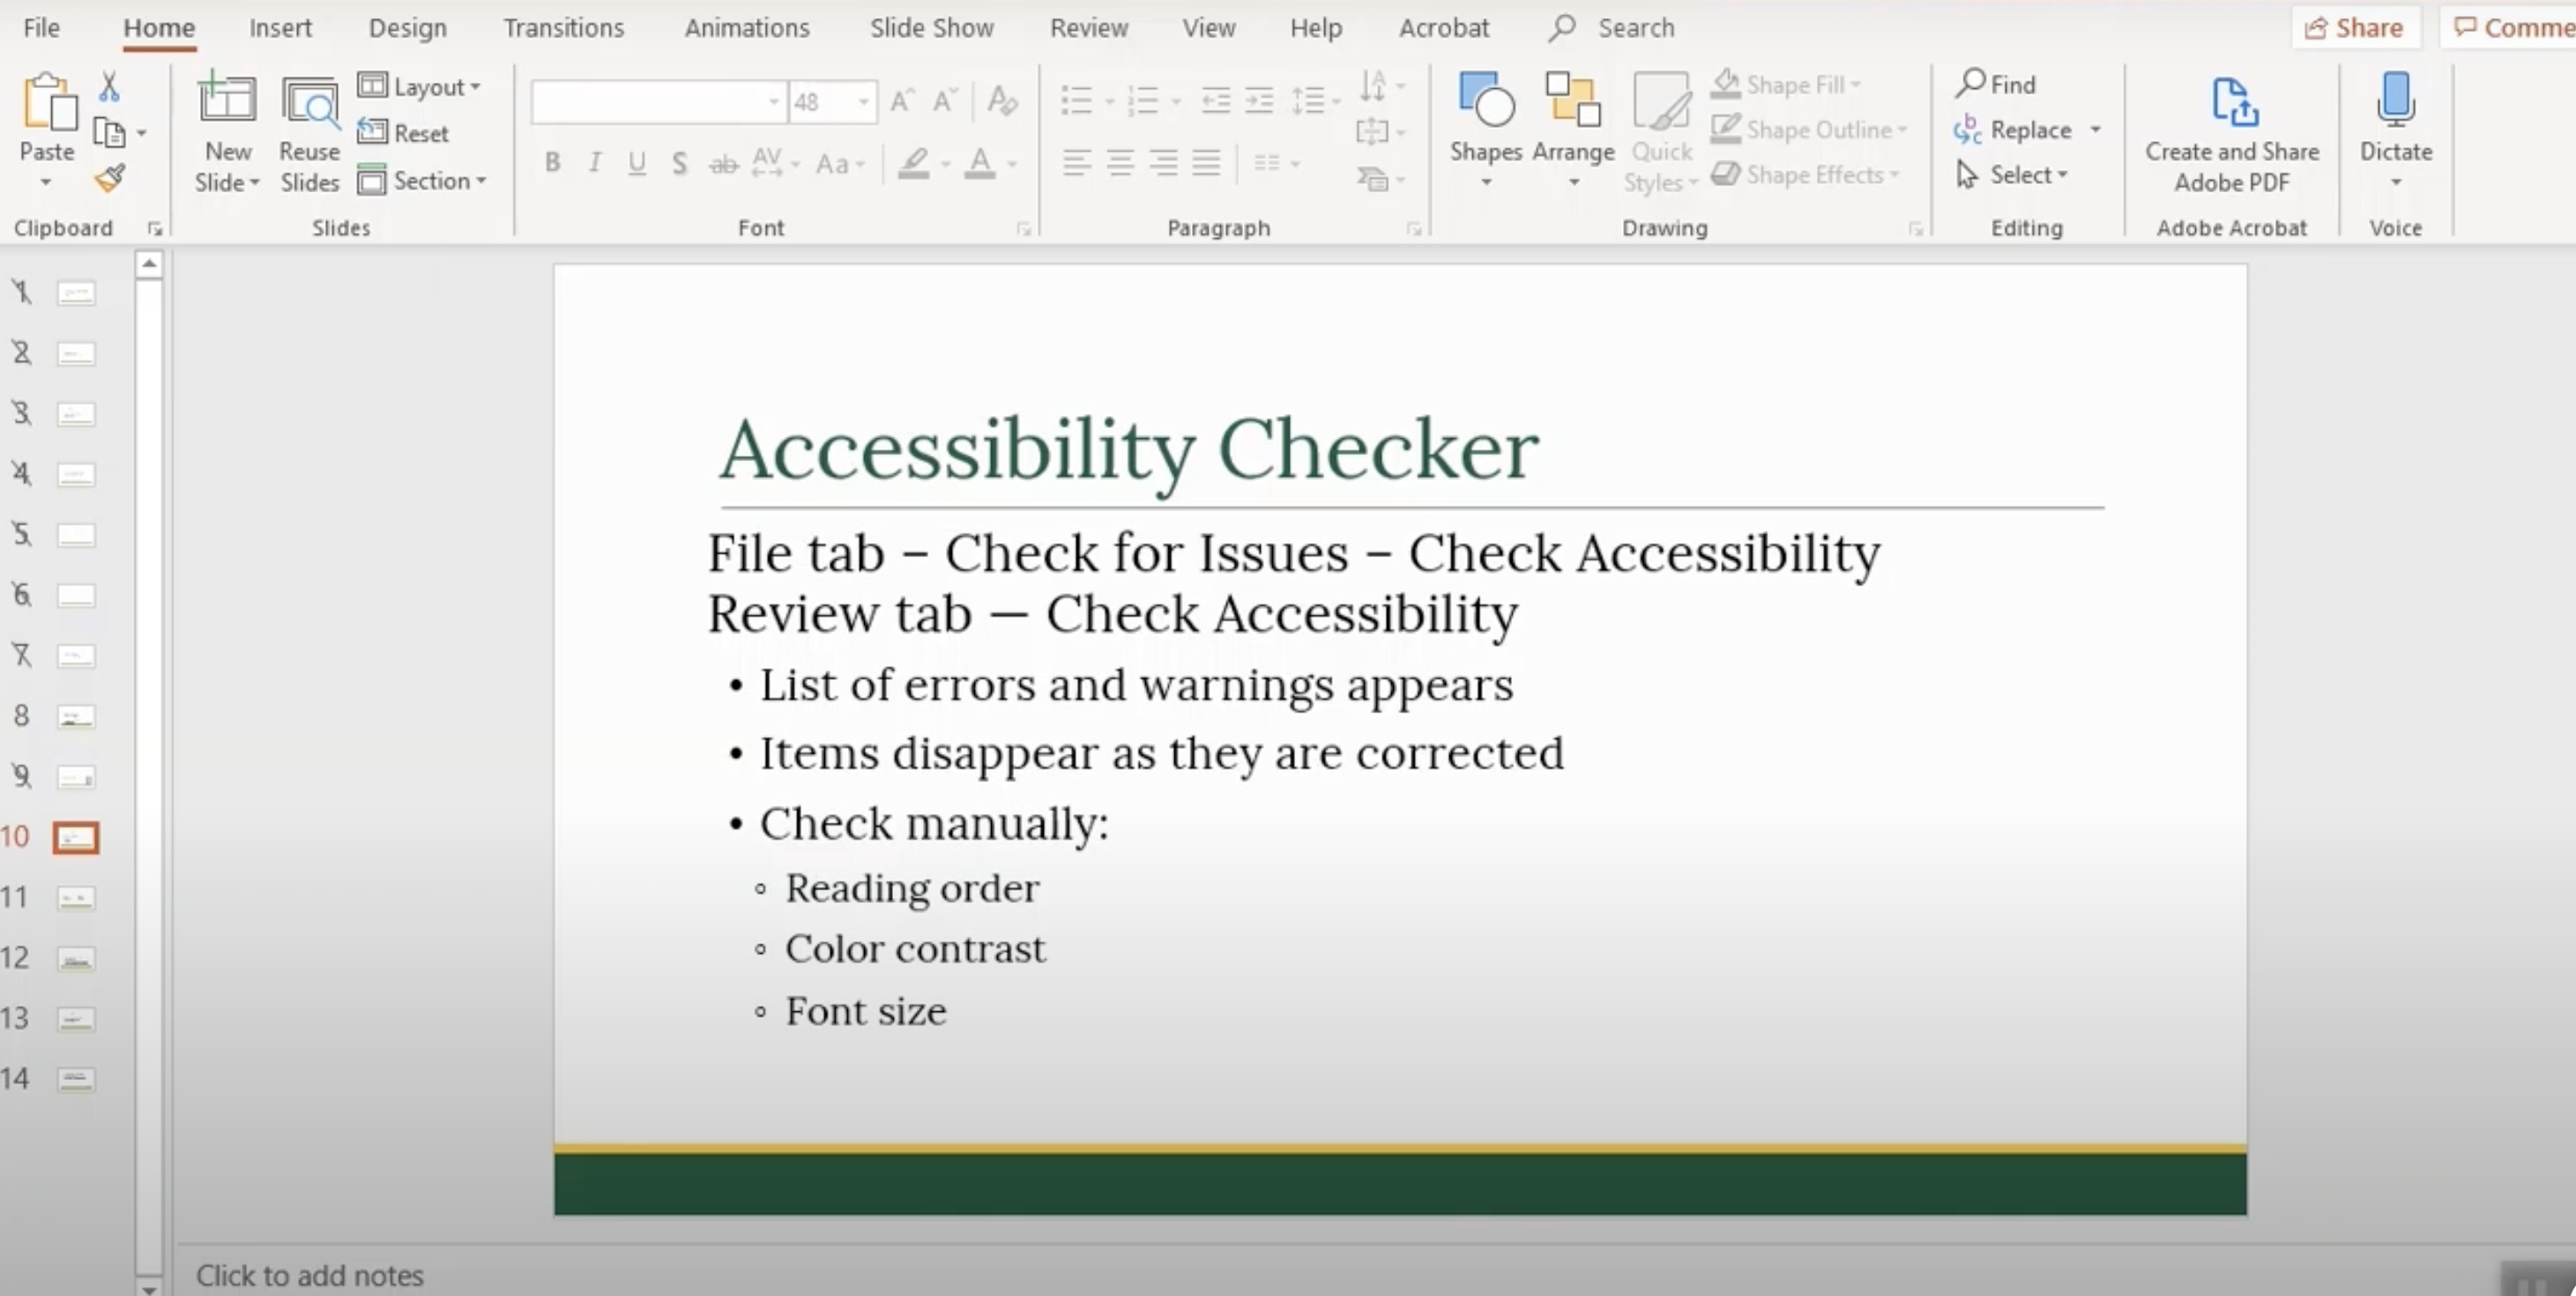Click the Search box
Screen dimensions: 2576x1296
click(1612, 27)
